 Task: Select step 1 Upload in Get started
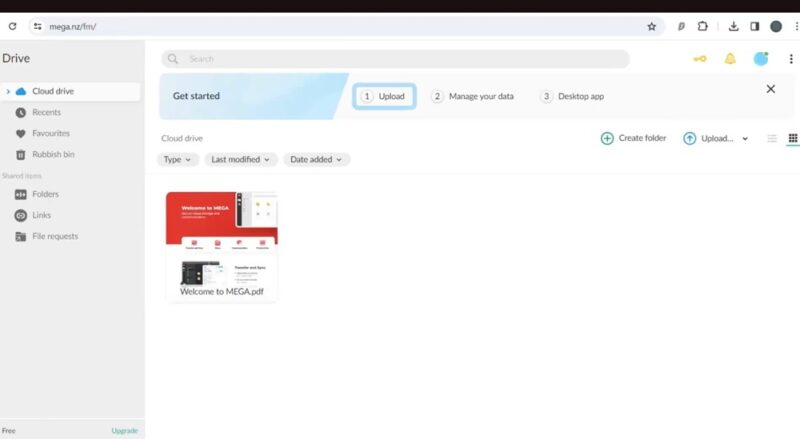pyautogui.click(x=384, y=96)
